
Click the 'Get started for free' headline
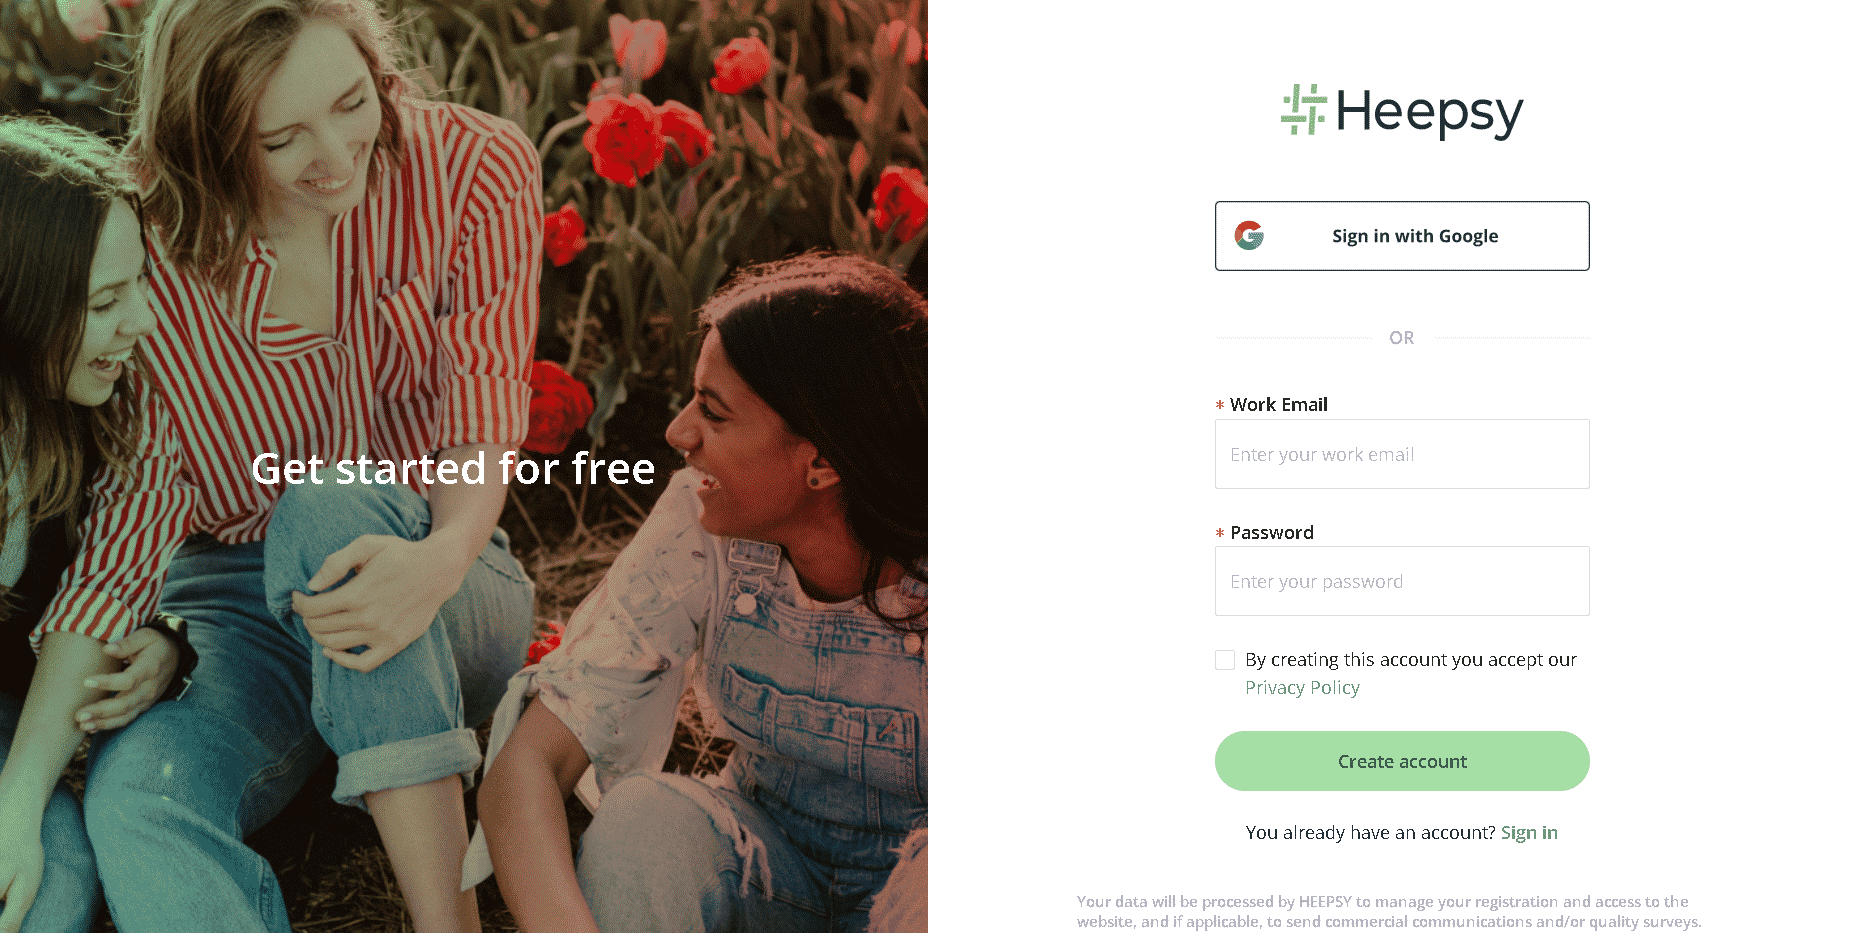tap(453, 469)
